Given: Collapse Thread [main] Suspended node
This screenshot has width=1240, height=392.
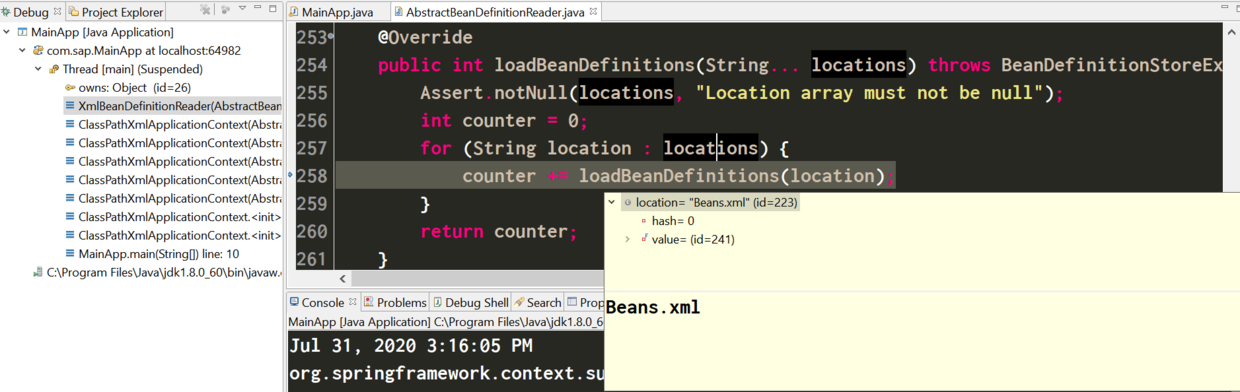Looking at the screenshot, I should (38, 69).
